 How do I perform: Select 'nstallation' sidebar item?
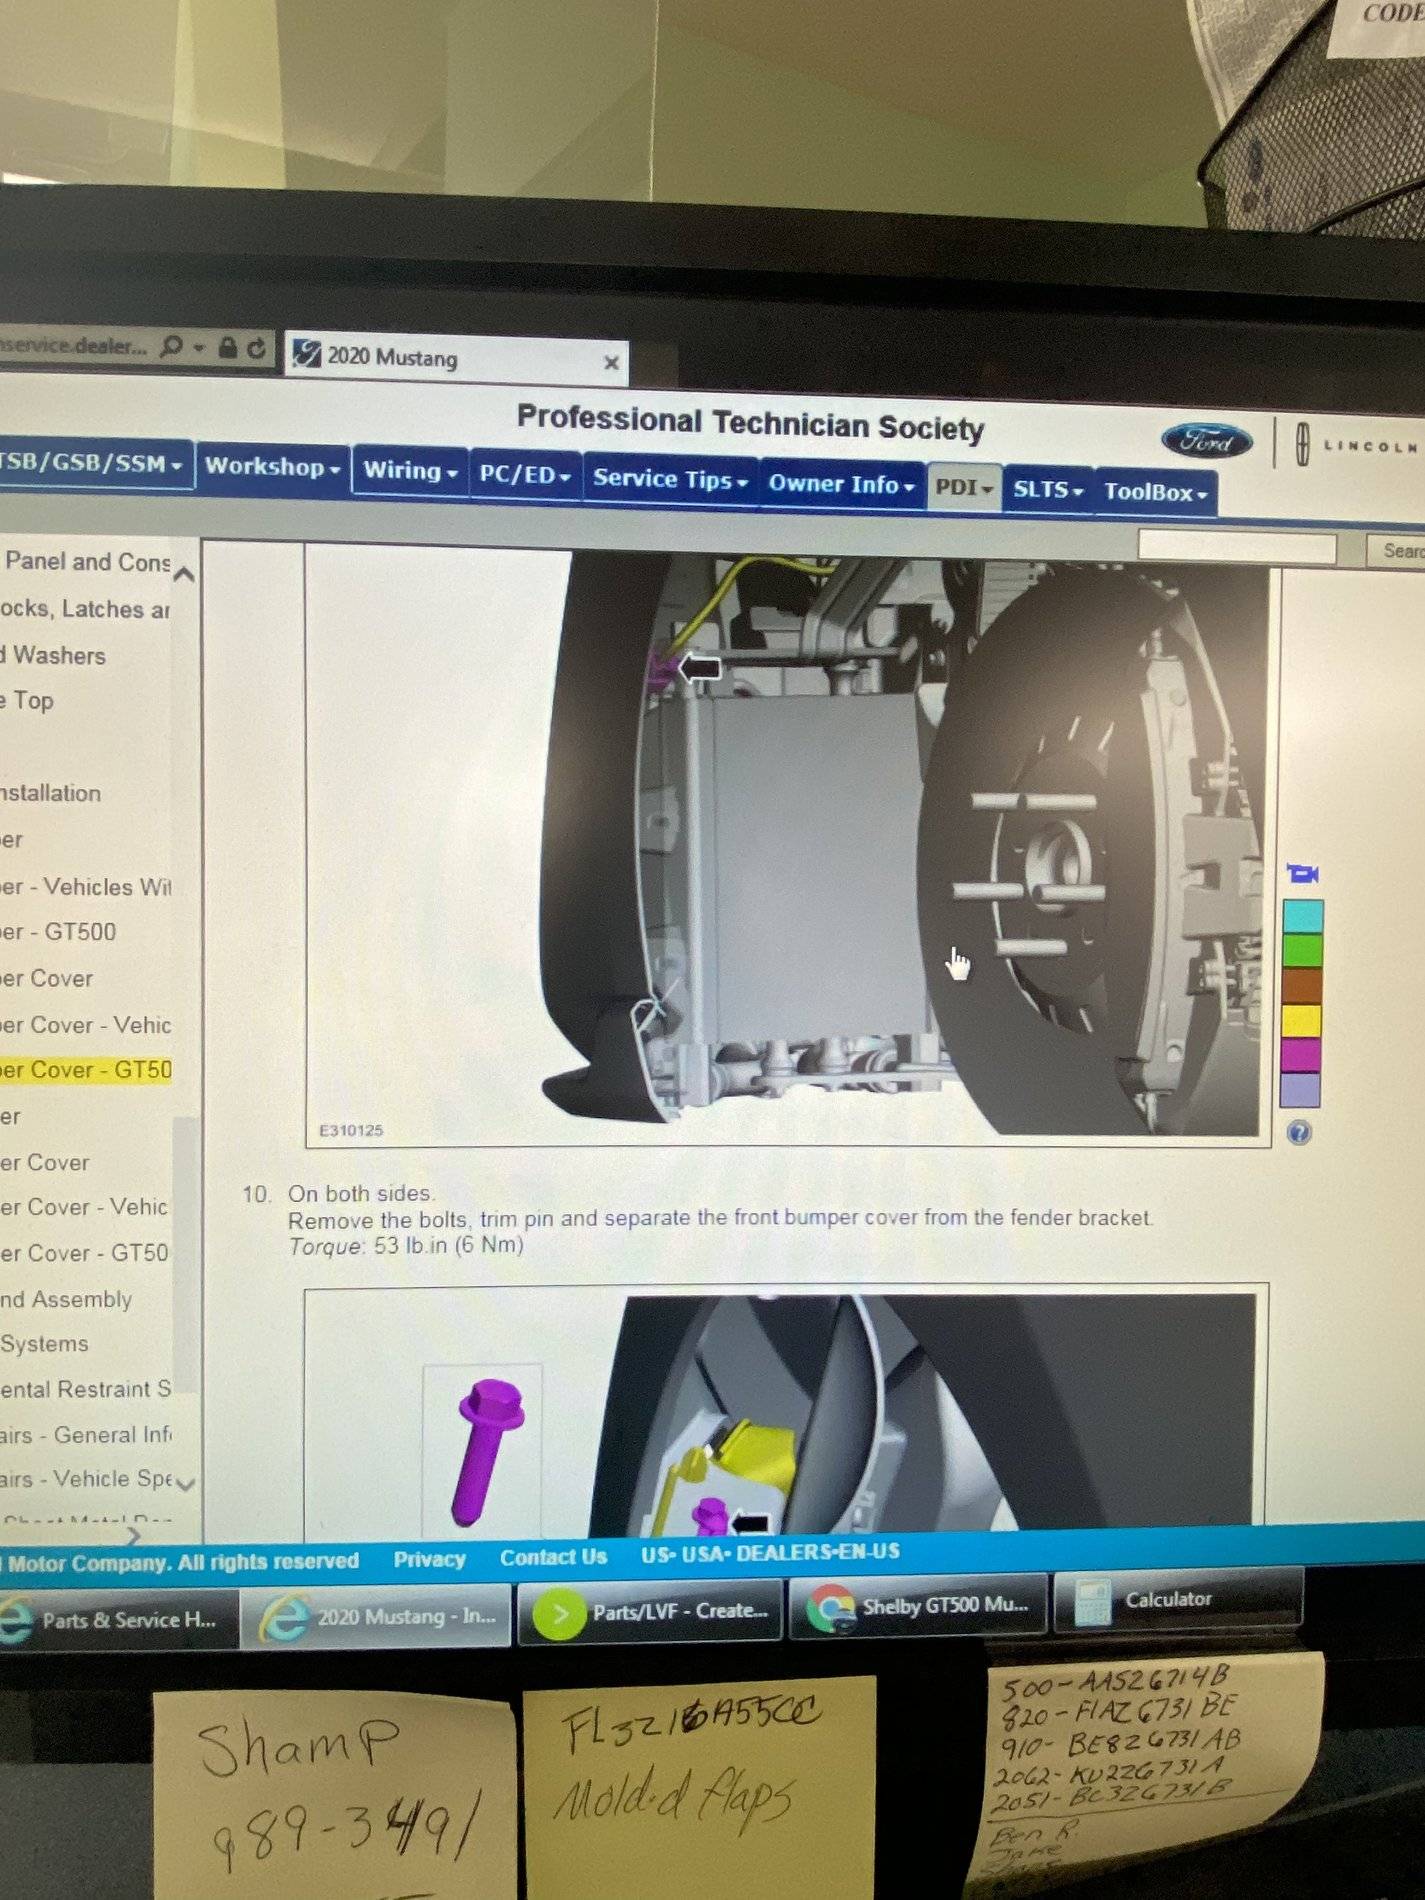51,793
